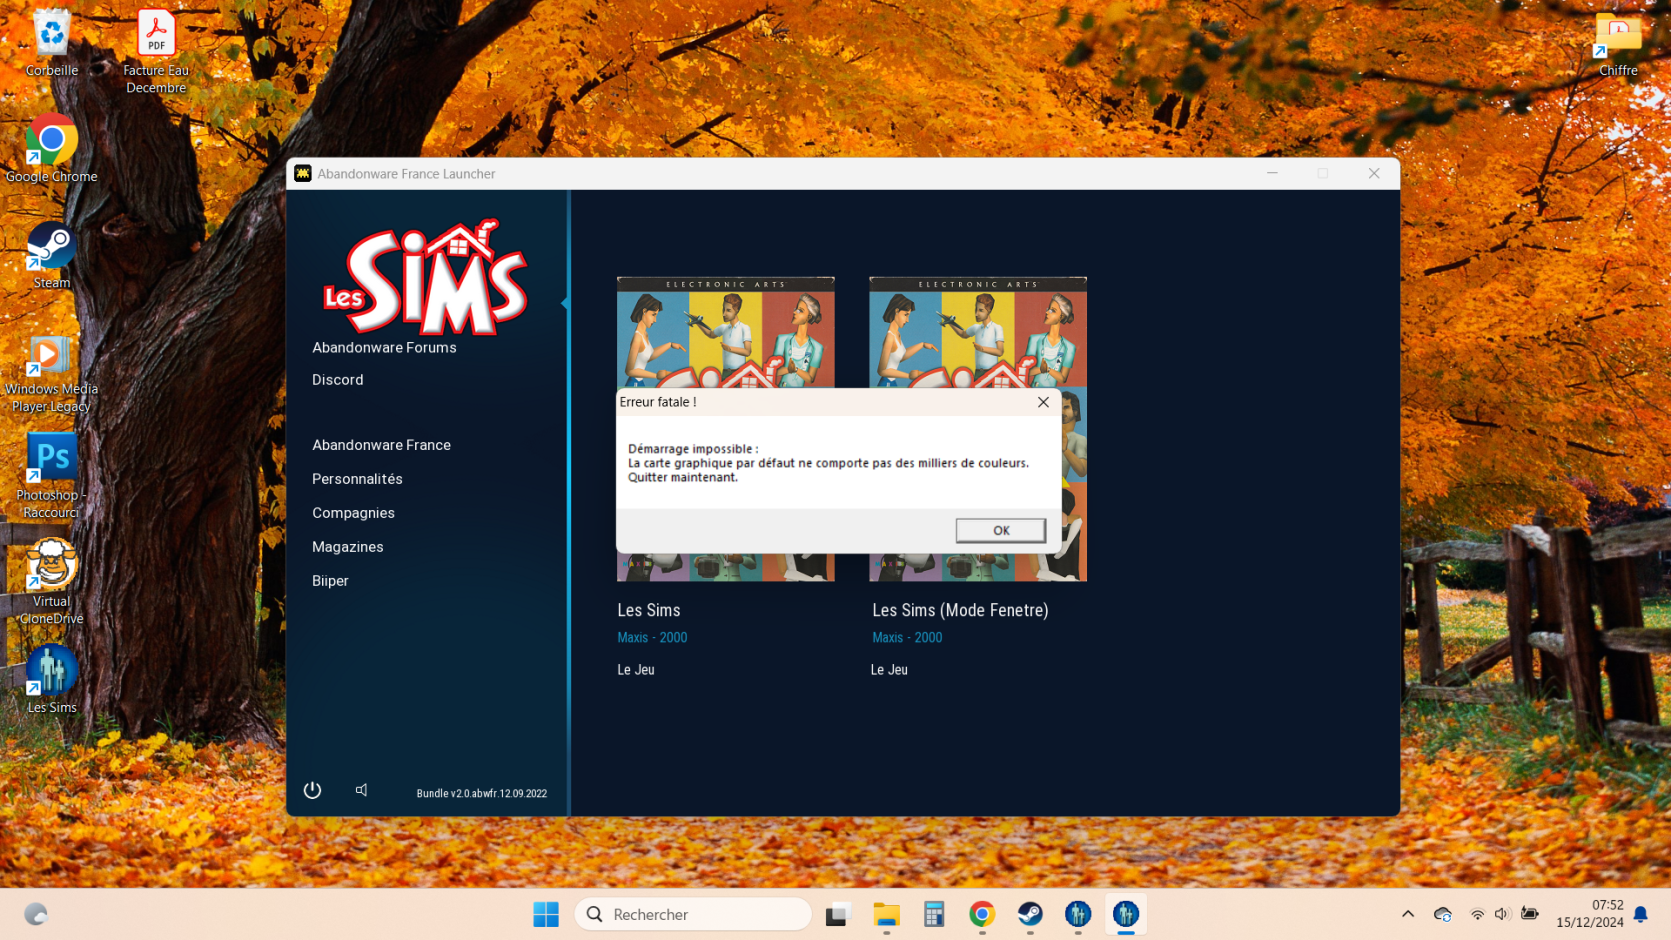Close the Erreur fatale dialog

click(1043, 402)
